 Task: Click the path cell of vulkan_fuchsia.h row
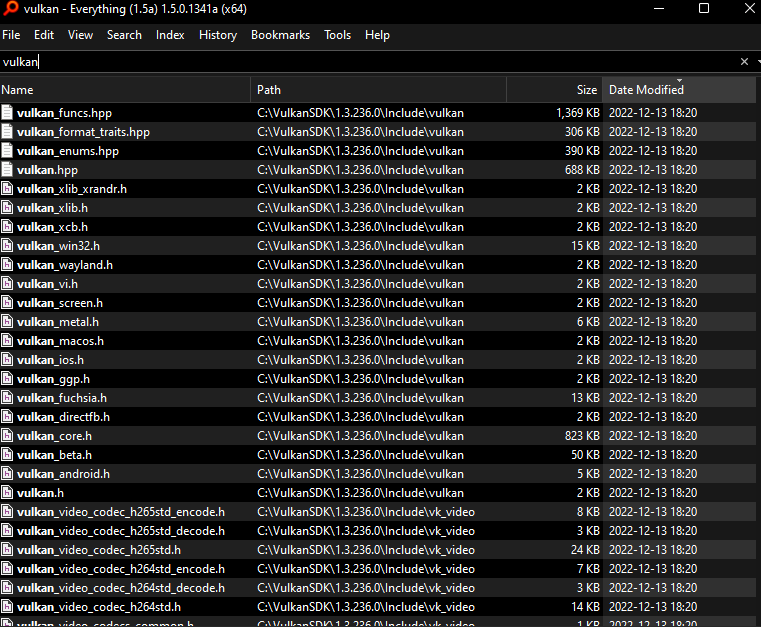(x=360, y=398)
